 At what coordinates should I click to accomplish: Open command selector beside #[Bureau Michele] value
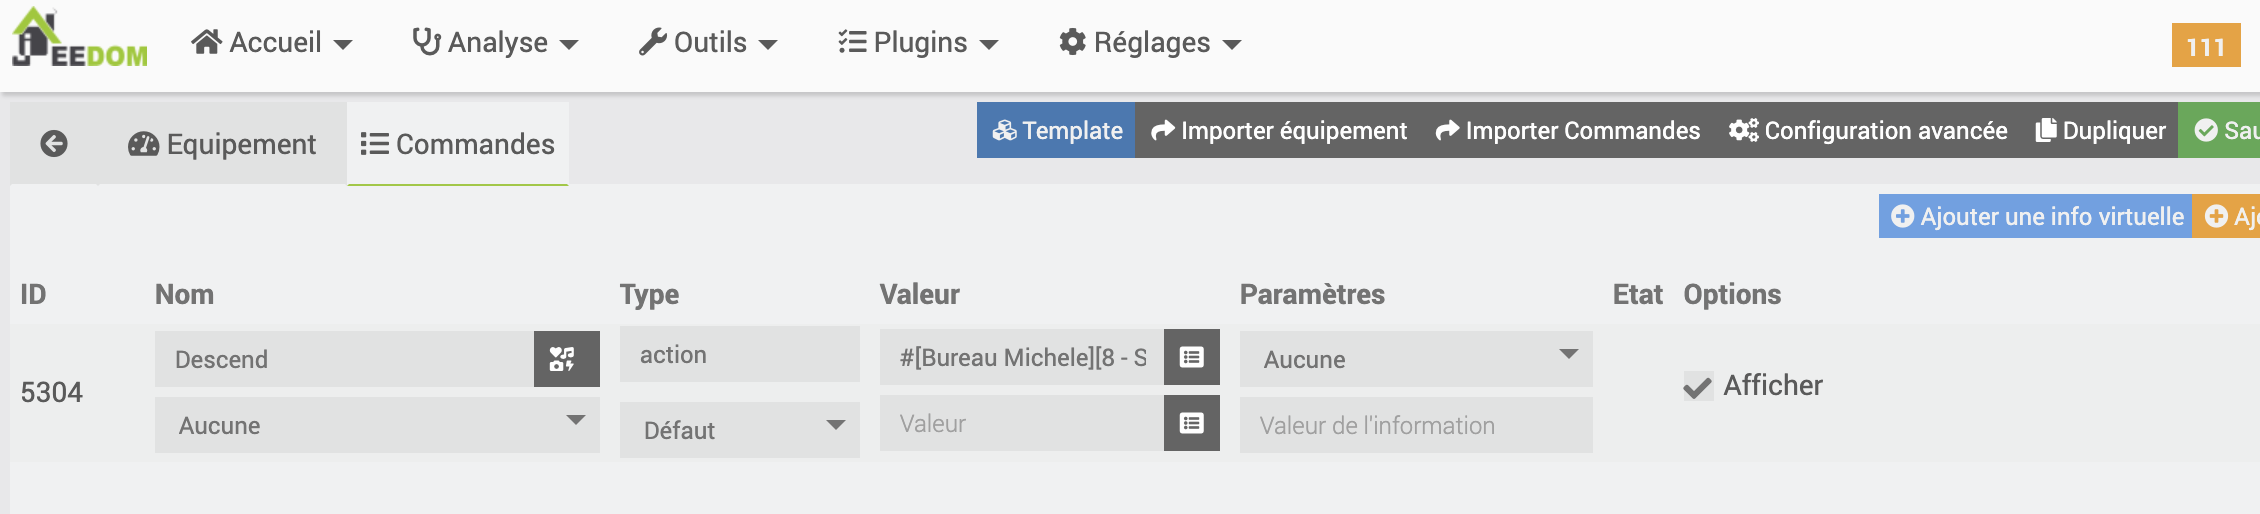pos(1191,357)
